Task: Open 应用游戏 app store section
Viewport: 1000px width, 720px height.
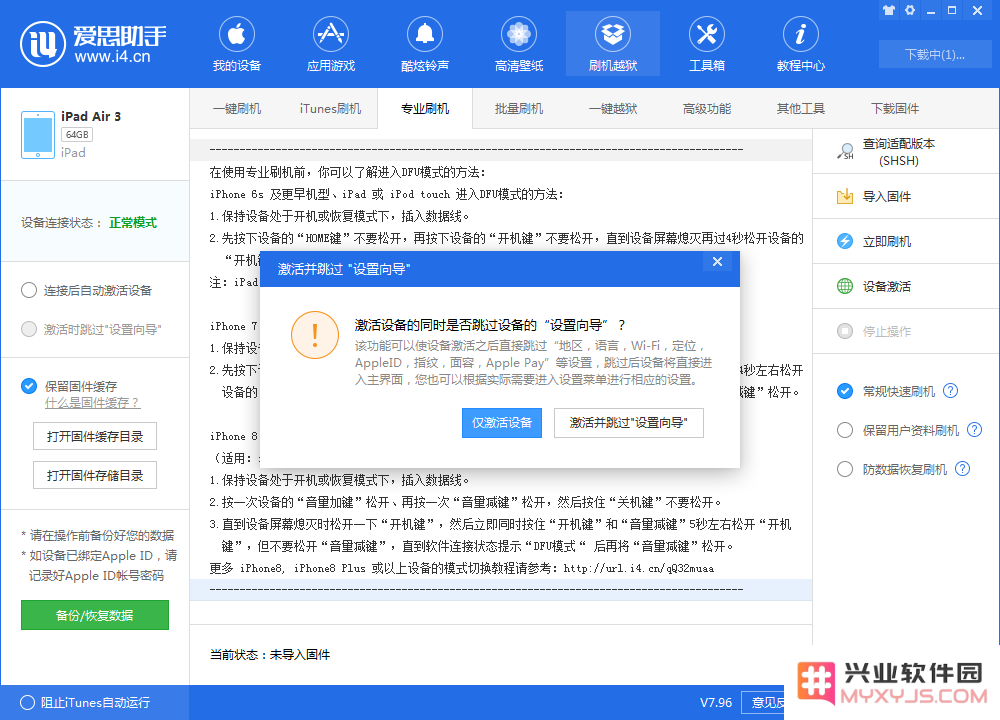Action: tap(330, 44)
